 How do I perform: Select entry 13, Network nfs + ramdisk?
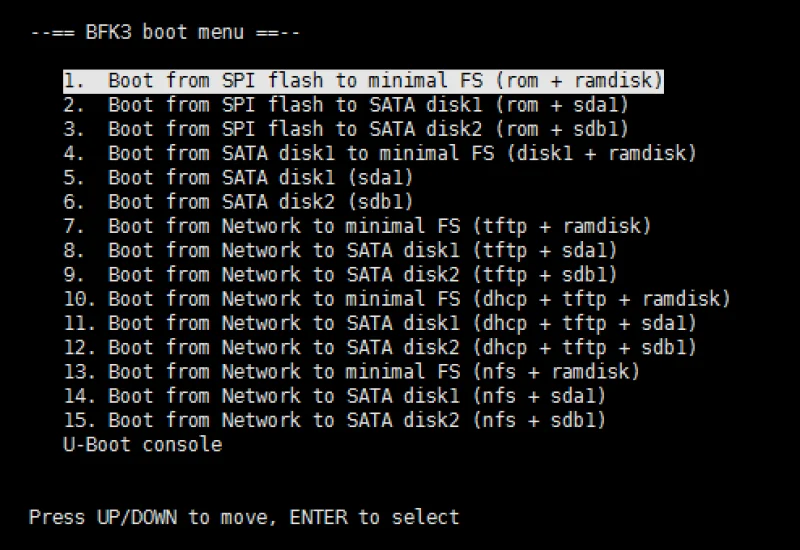point(351,372)
